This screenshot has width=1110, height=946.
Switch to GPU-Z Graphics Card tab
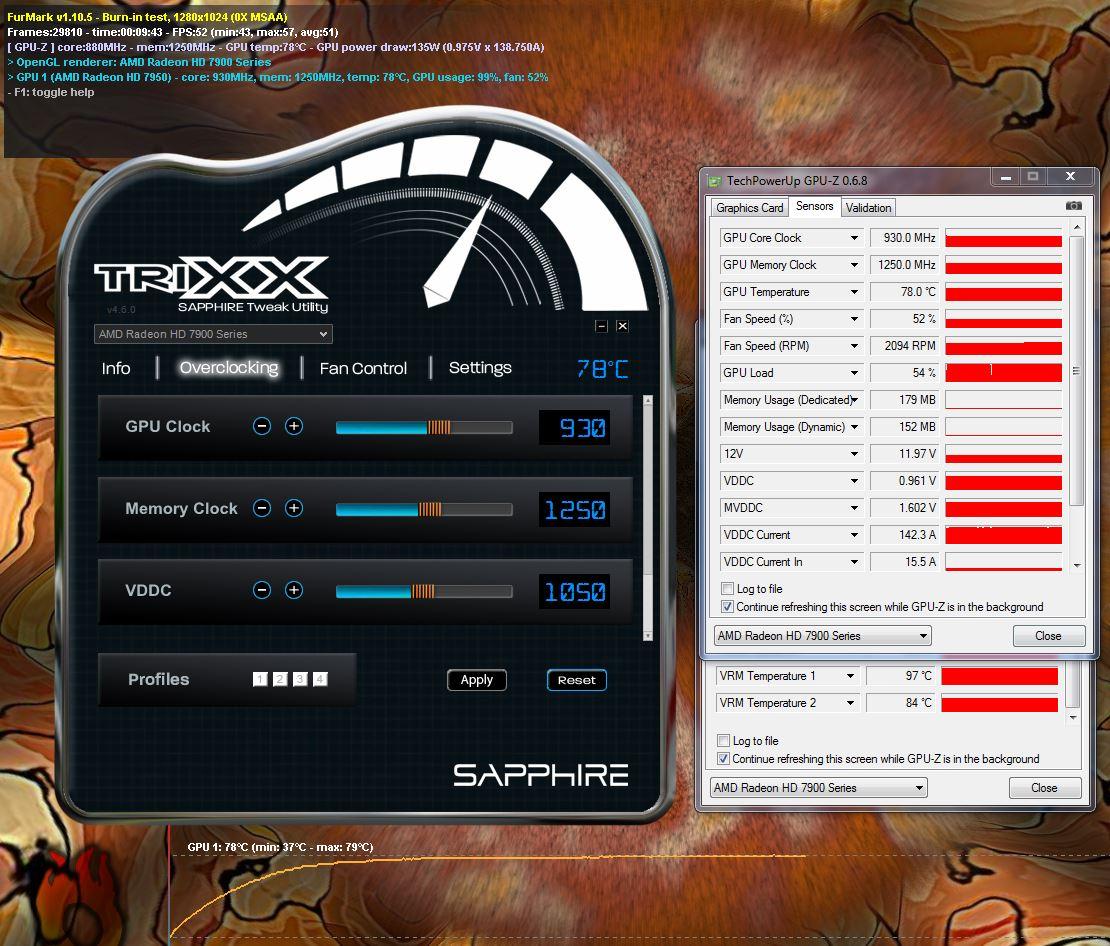point(750,207)
